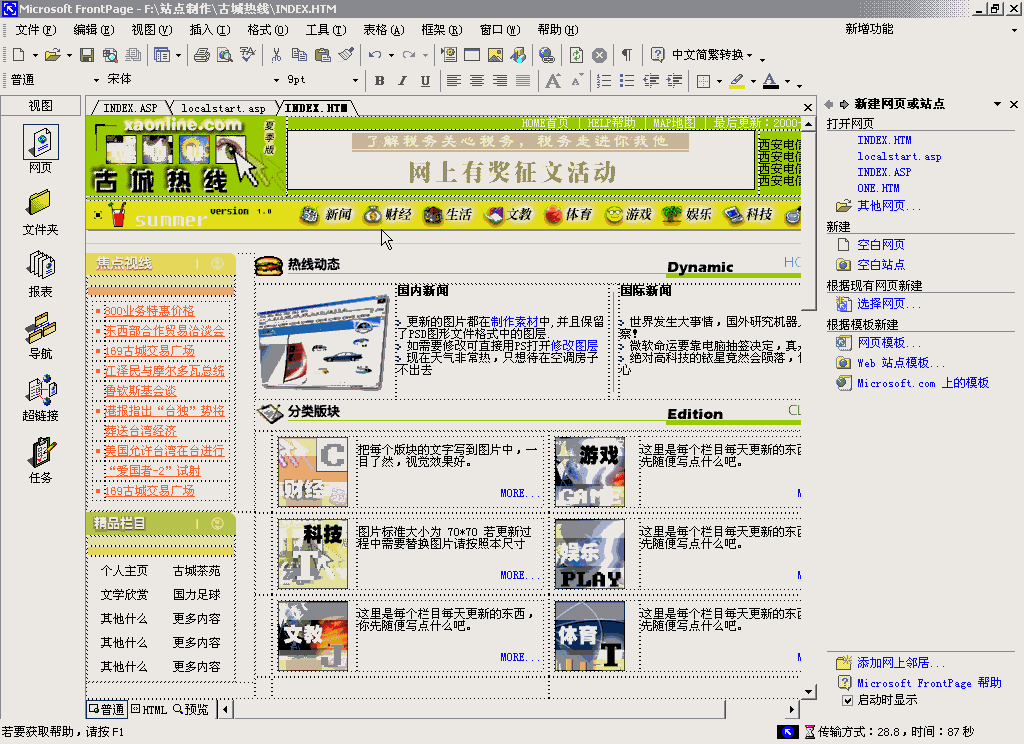Click the yellow highlight color button

coord(736,81)
